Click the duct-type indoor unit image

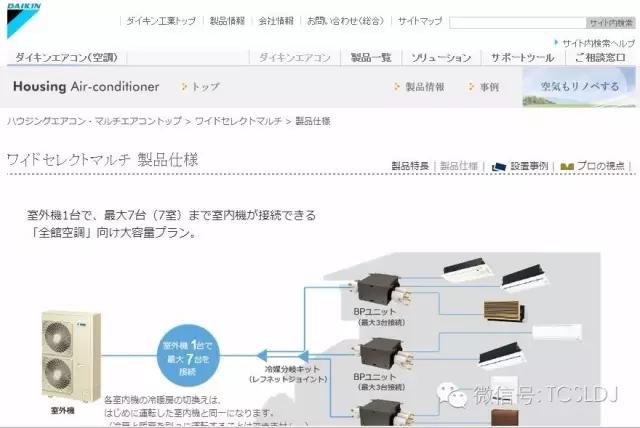(504, 311)
